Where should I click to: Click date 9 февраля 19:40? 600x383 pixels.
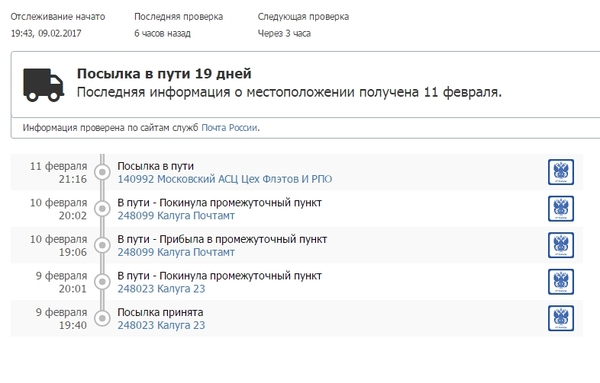click(x=61, y=319)
